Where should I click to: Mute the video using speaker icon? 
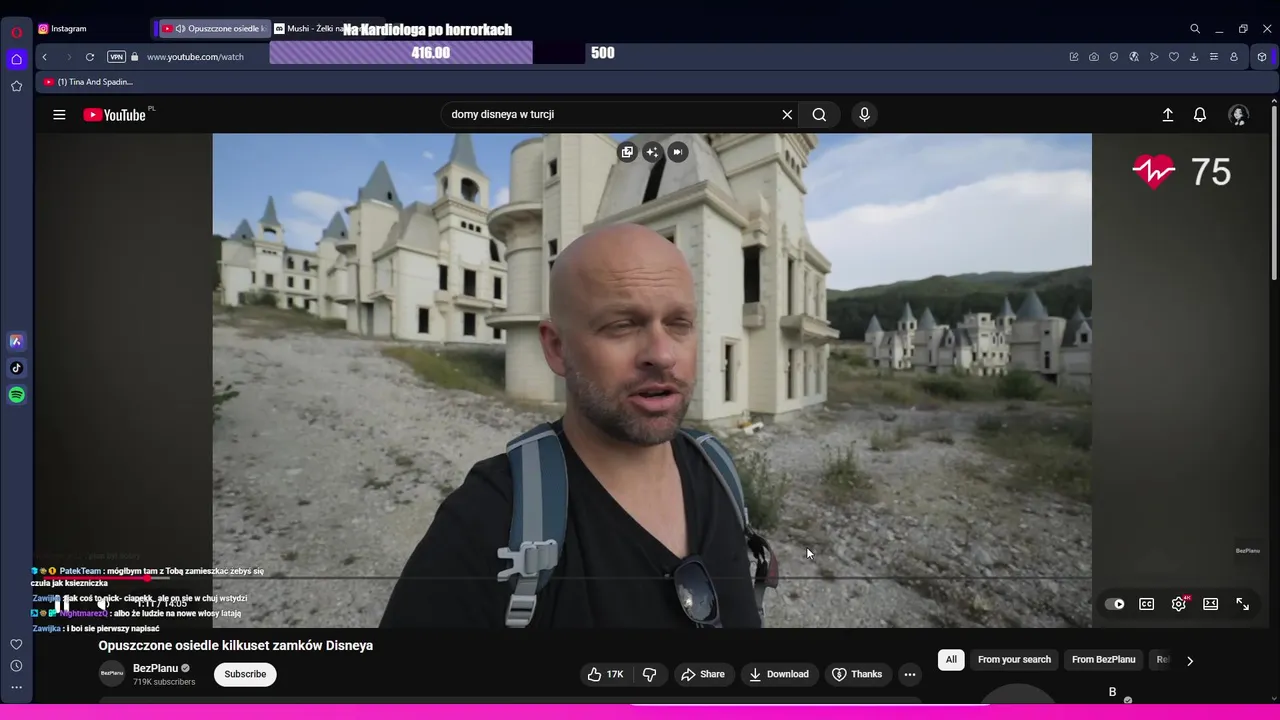[102, 603]
